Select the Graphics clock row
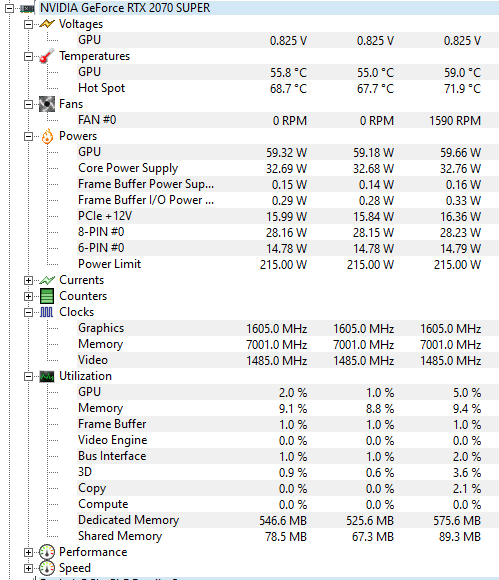The image size is (499, 580). [288, 328]
